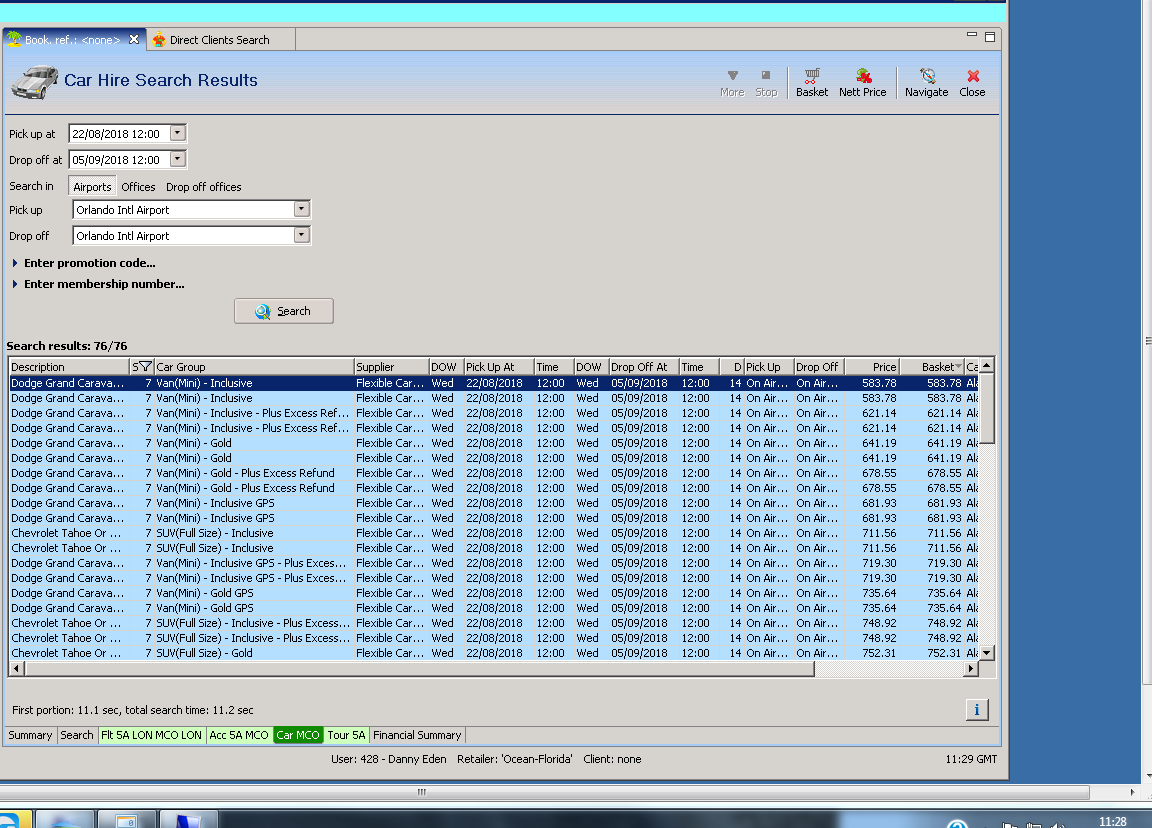Click the Pick up Orlando Intl Airport field
1152x828 pixels.
point(183,210)
